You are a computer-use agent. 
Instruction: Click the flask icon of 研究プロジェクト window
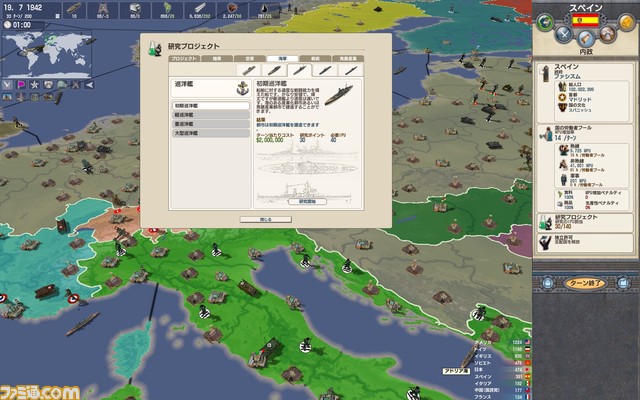tap(155, 49)
